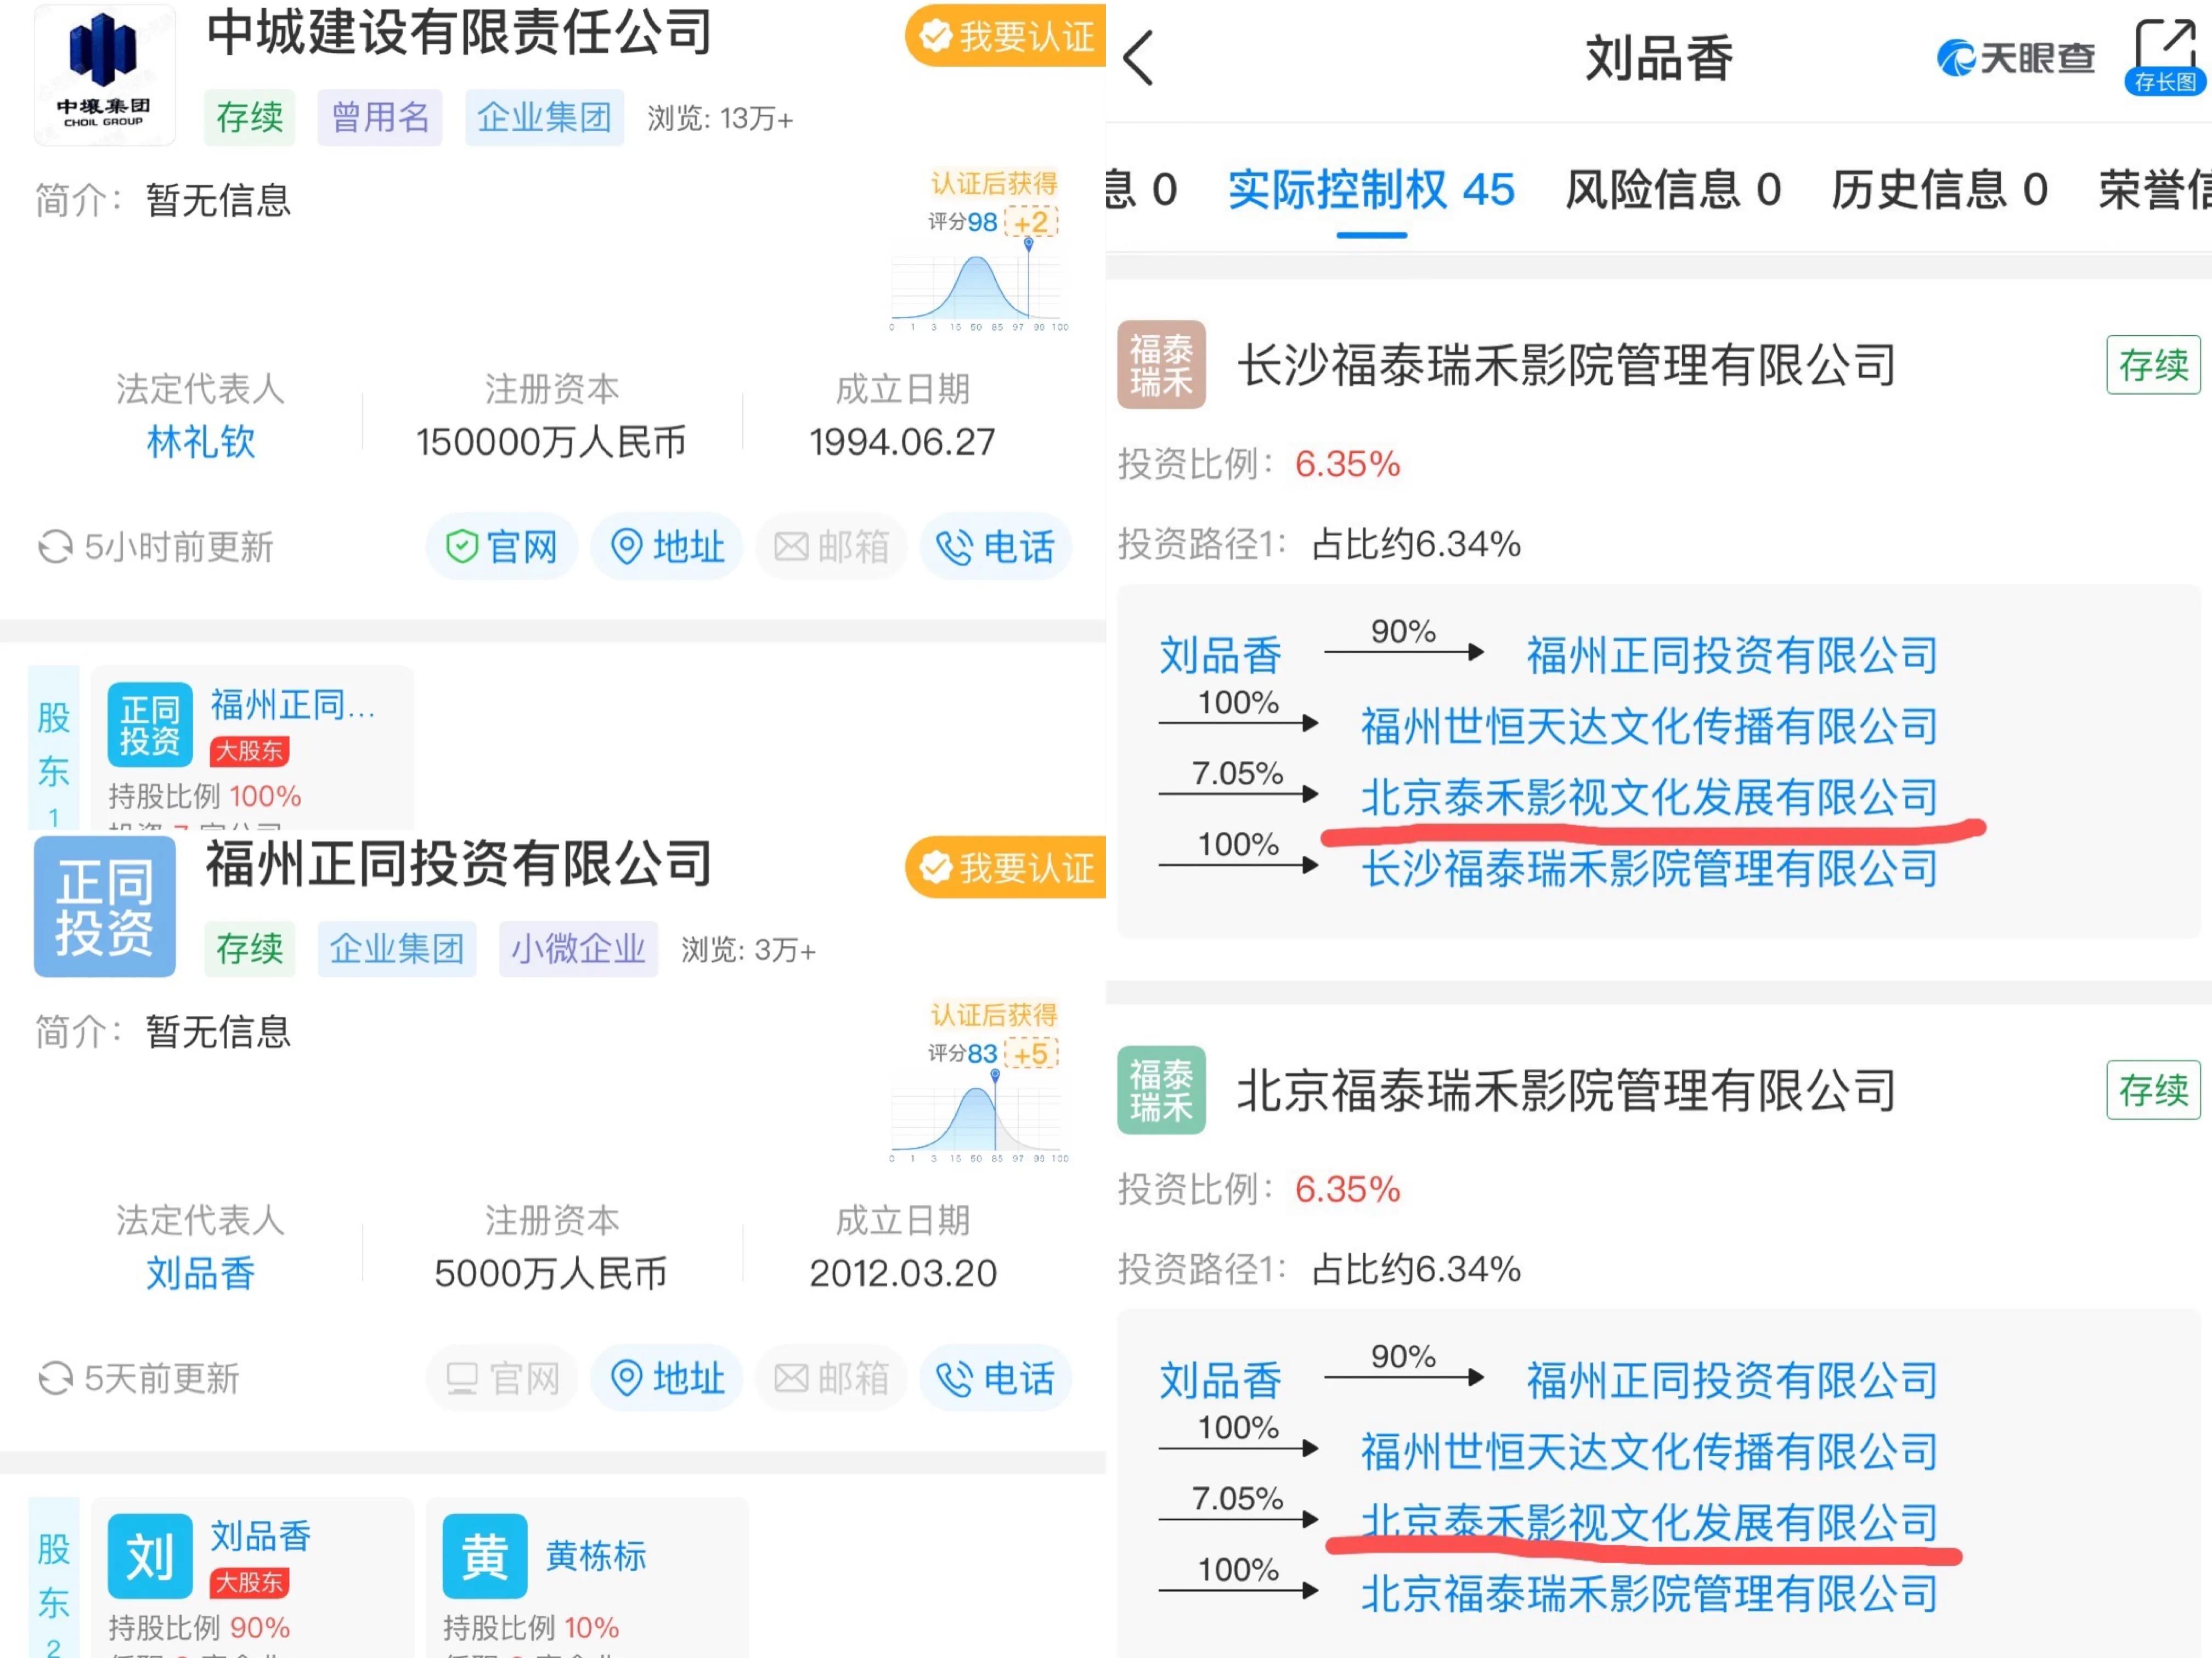Tap 成立日期 2012.03.20 value
Screen dimensions: 2212x1658
903,1273
